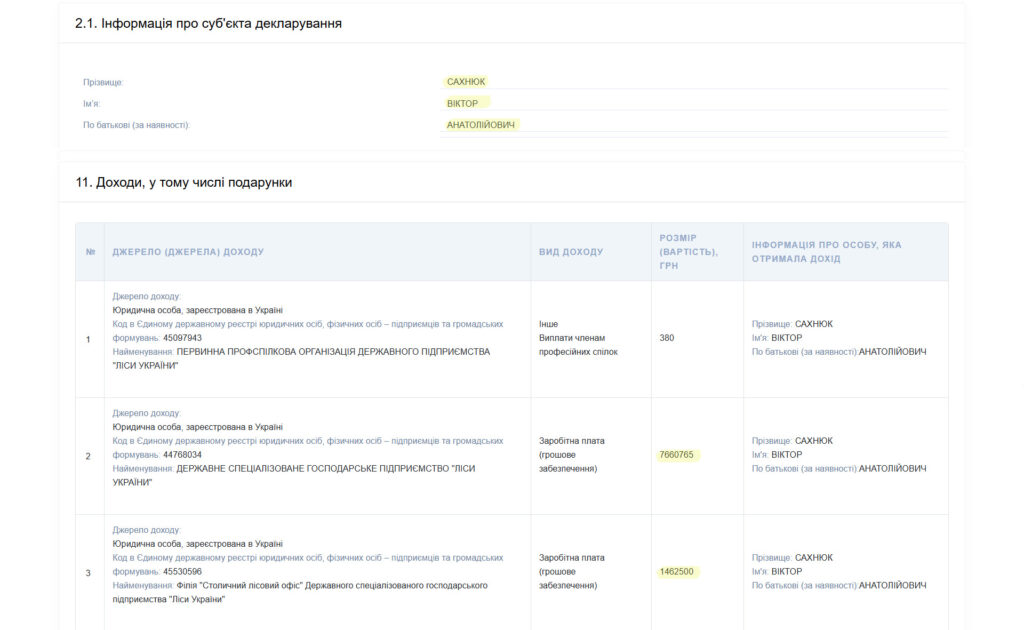Select registry code 44768034

tap(182, 455)
